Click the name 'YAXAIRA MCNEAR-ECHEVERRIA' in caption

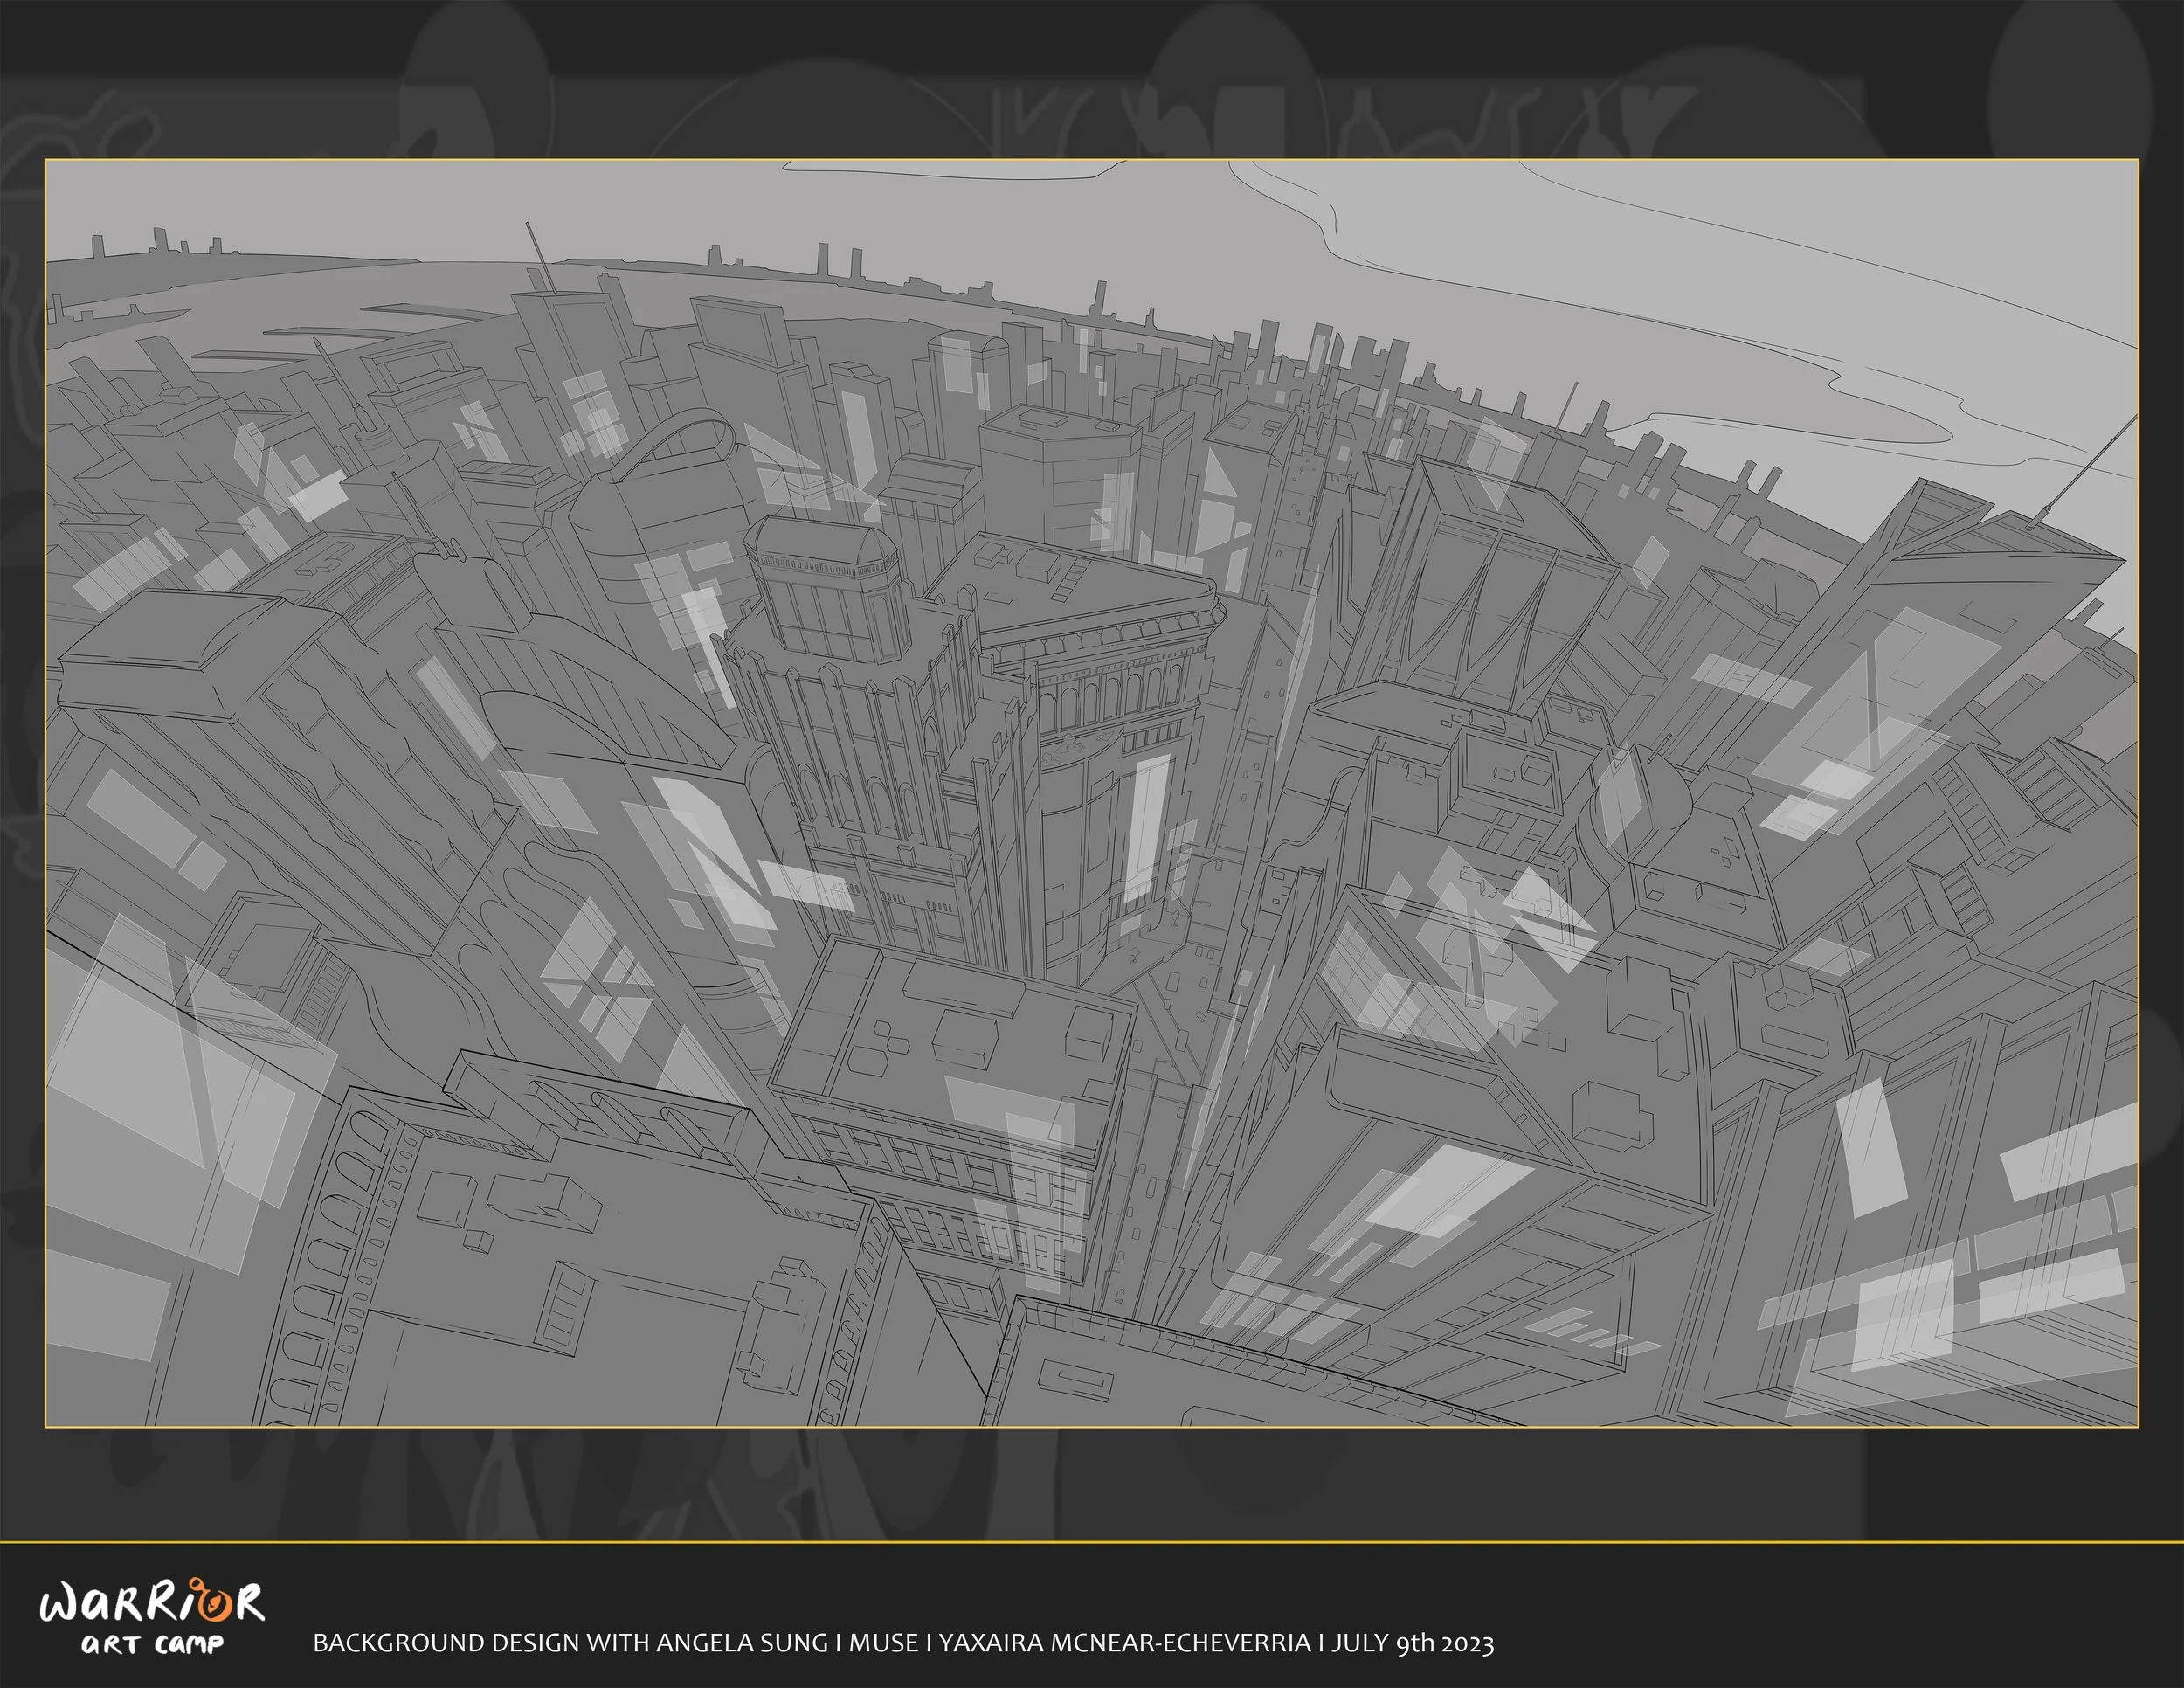click(1124, 1643)
